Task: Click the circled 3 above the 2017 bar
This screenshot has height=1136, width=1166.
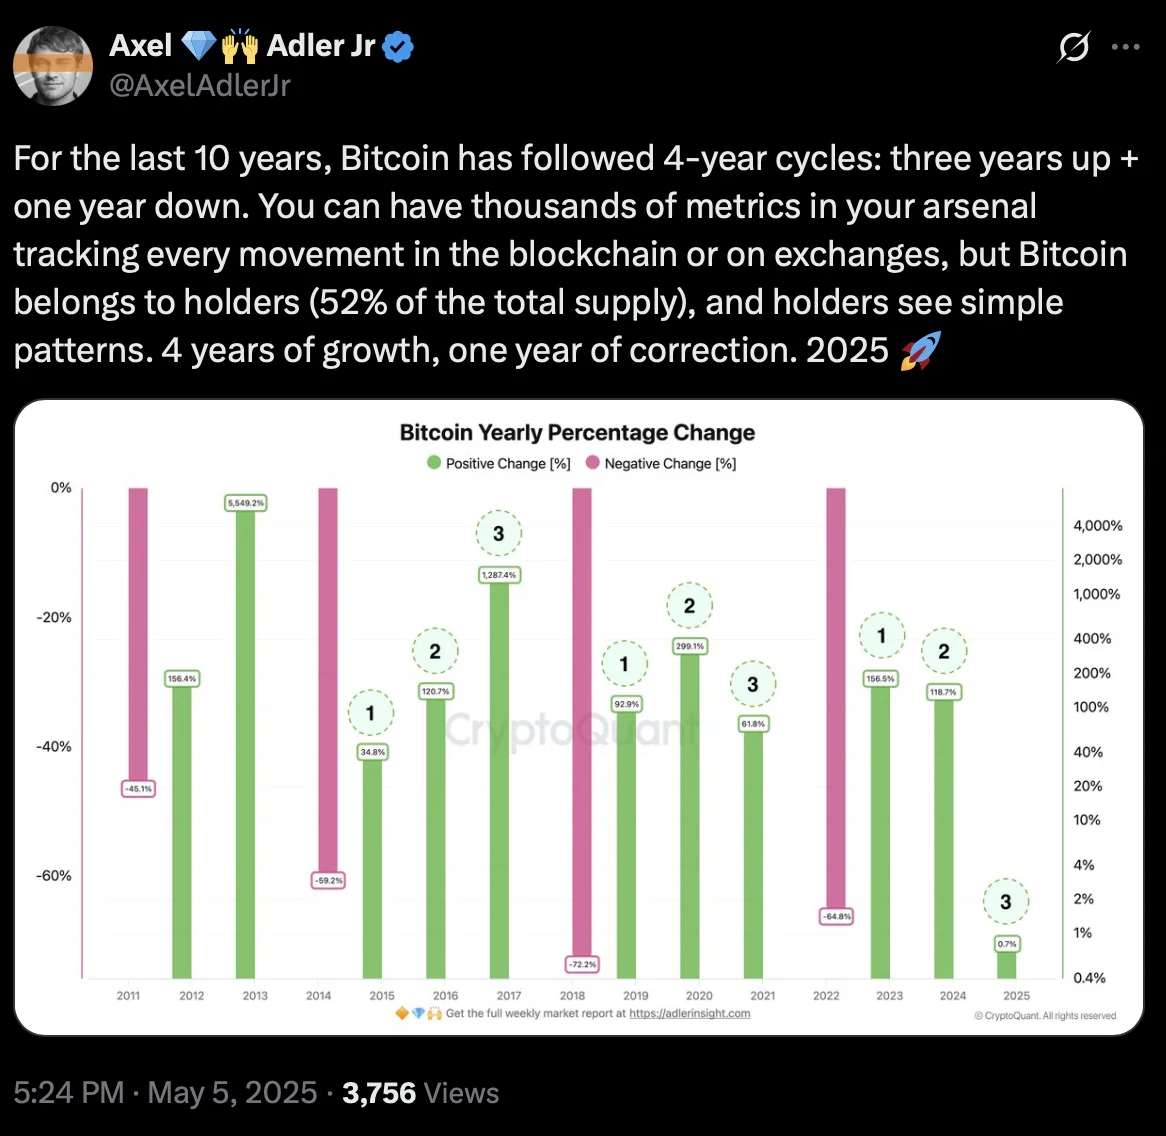Action: tap(499, 533)
